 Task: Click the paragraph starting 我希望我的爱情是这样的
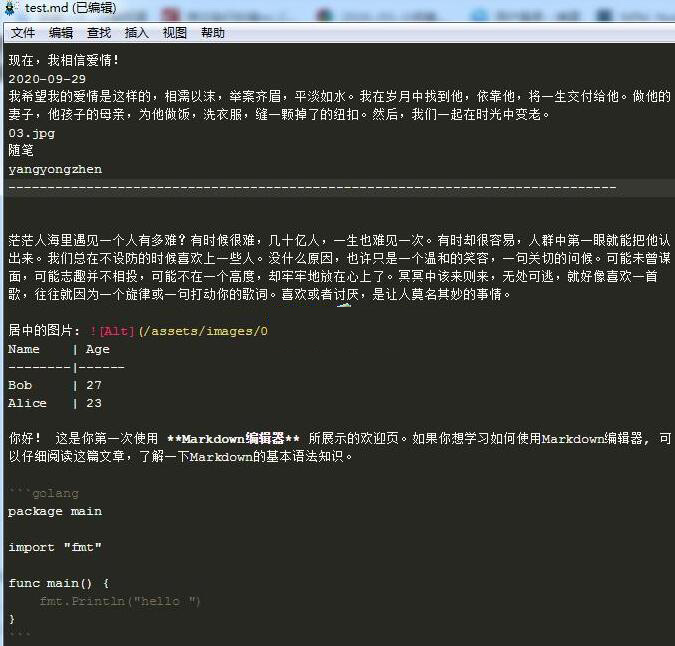click(339, 105)
